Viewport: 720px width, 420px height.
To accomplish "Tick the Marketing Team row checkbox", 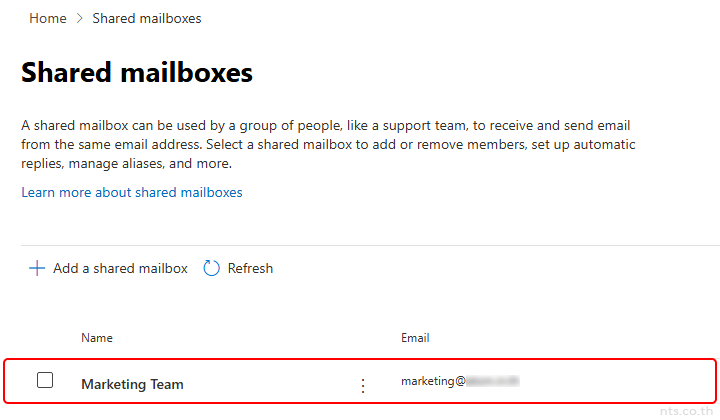I will tap(45, 380).
